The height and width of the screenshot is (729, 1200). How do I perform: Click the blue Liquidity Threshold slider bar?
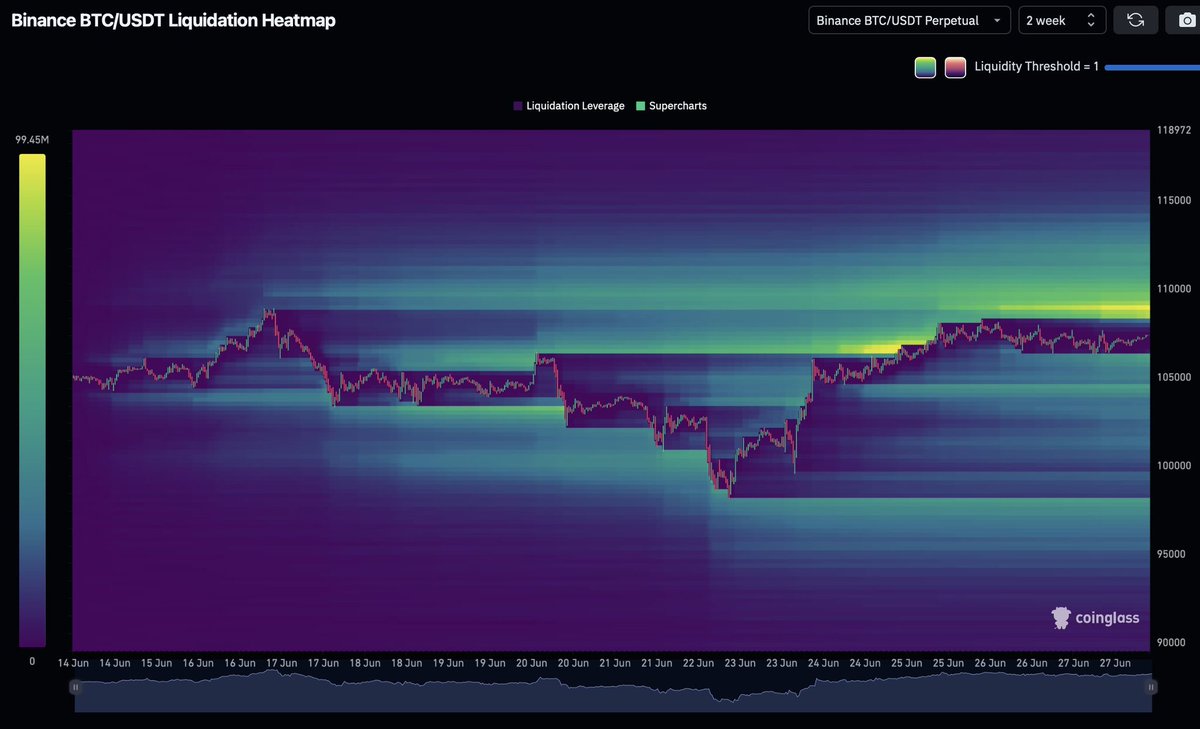click(x=1150, y=67)
